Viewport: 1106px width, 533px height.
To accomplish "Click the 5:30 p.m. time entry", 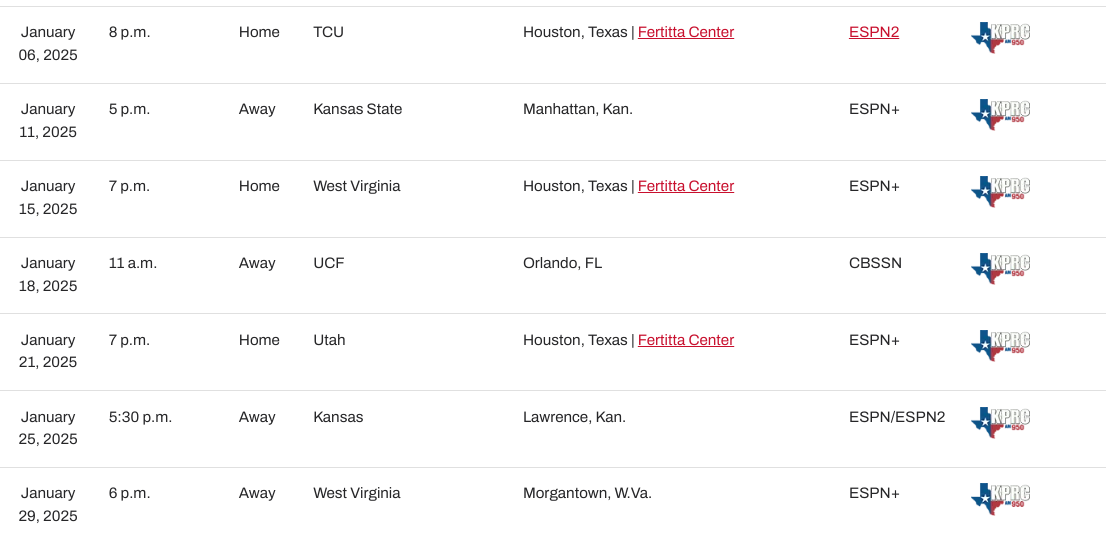I will [x=140, y=417].
